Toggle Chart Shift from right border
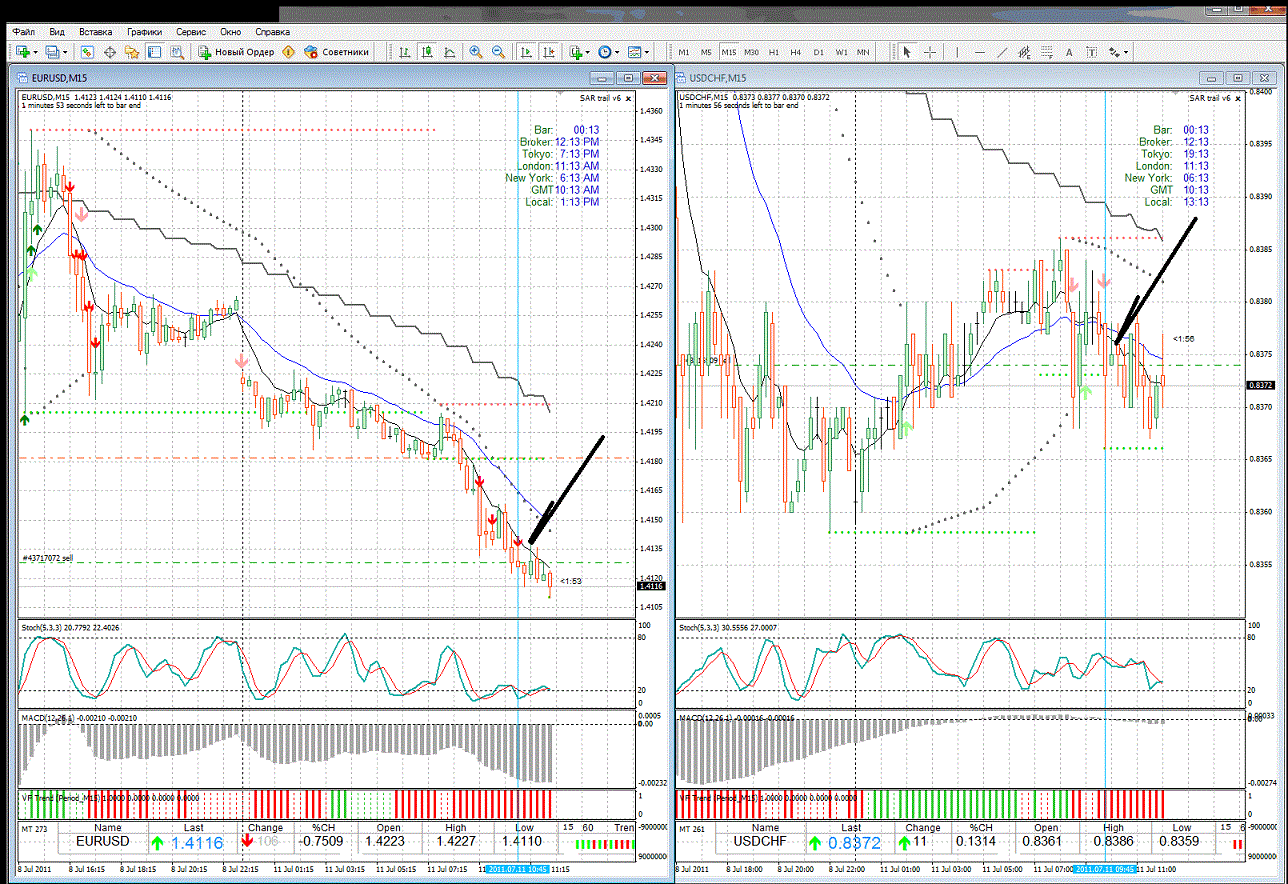Viewport: 1288px width, 884px height. click(x=549, y=51)
